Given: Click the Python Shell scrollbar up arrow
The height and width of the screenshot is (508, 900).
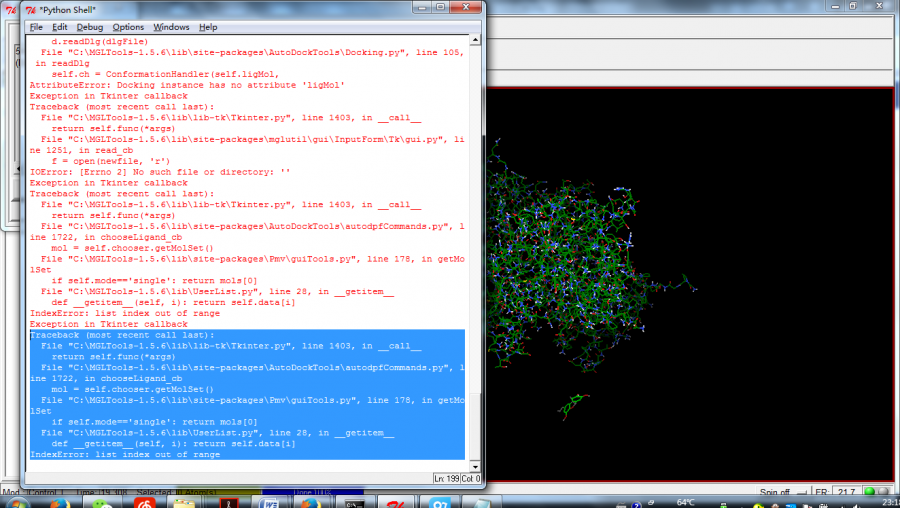Looking at the screenshot, I should pos(475,40).
